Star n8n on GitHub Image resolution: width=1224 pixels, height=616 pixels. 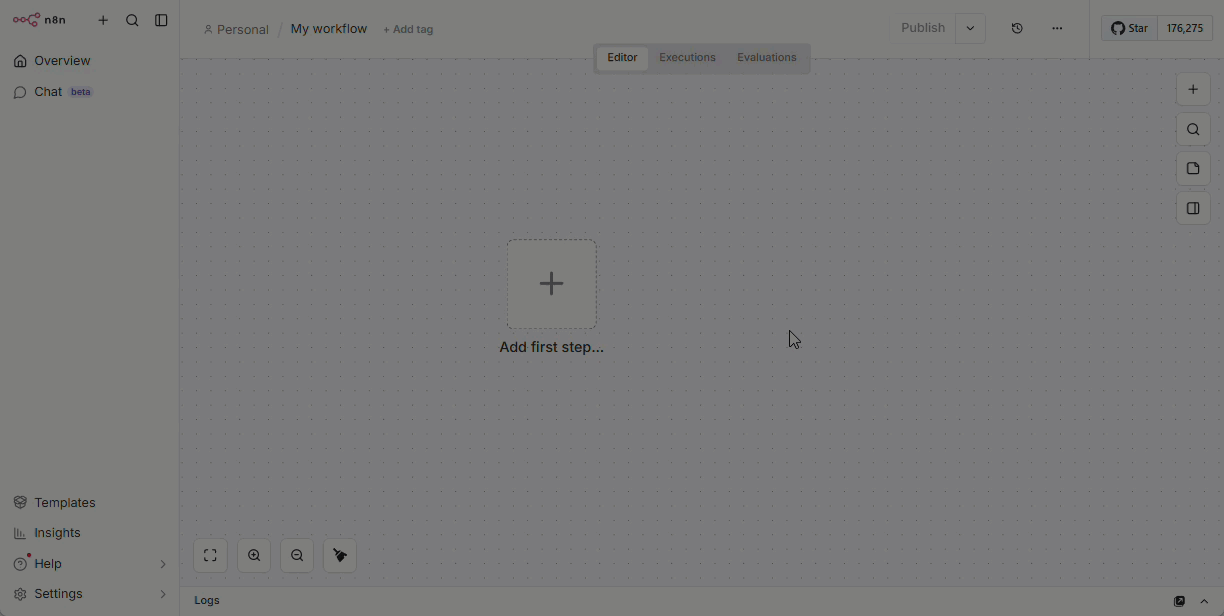pos(1129,28)
